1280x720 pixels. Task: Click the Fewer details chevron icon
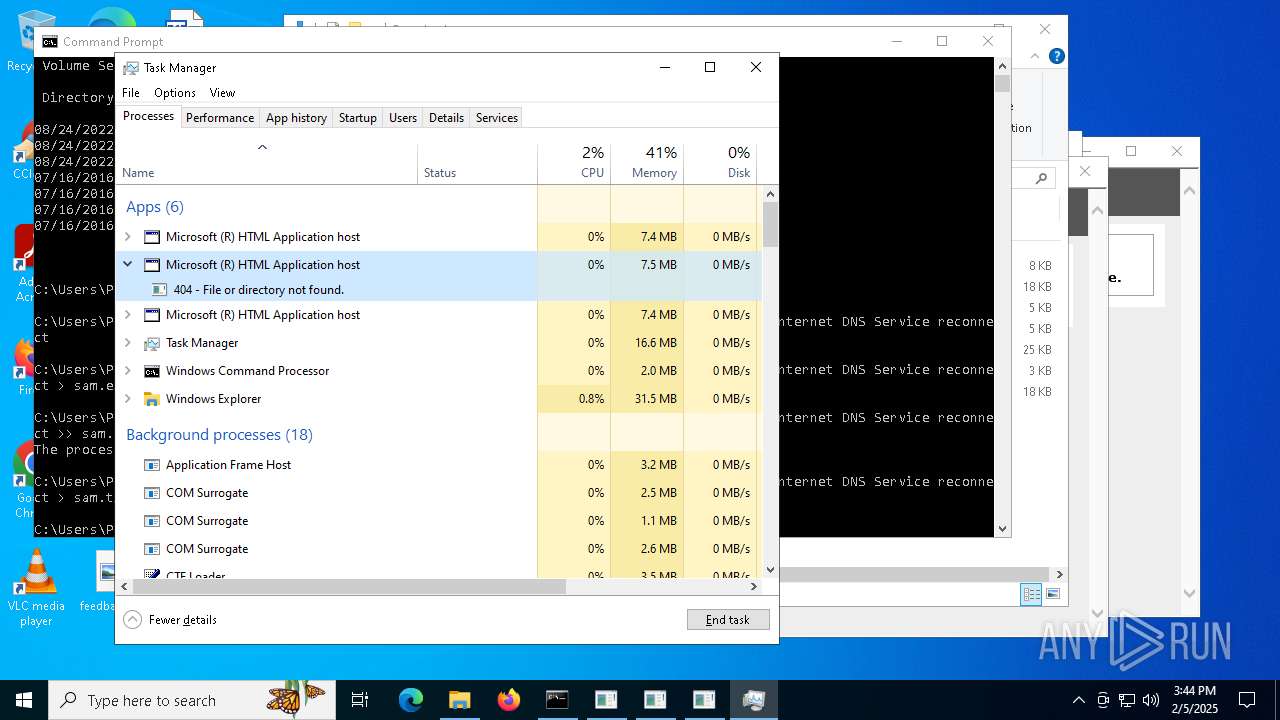pyautogui.click(x=132, y=620)
